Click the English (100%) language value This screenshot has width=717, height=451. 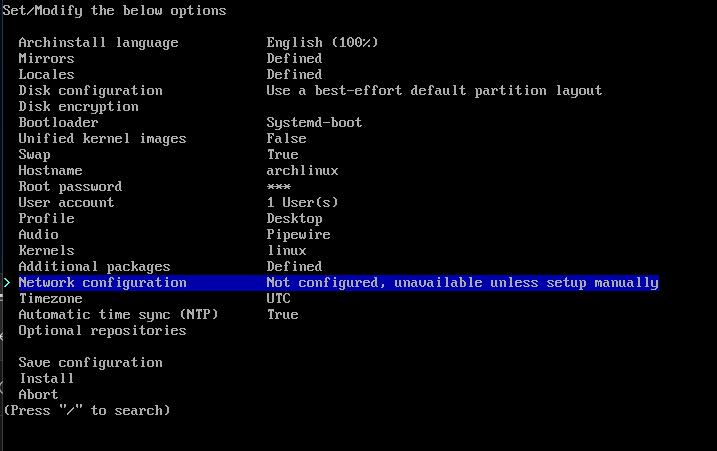click(322, 43)
